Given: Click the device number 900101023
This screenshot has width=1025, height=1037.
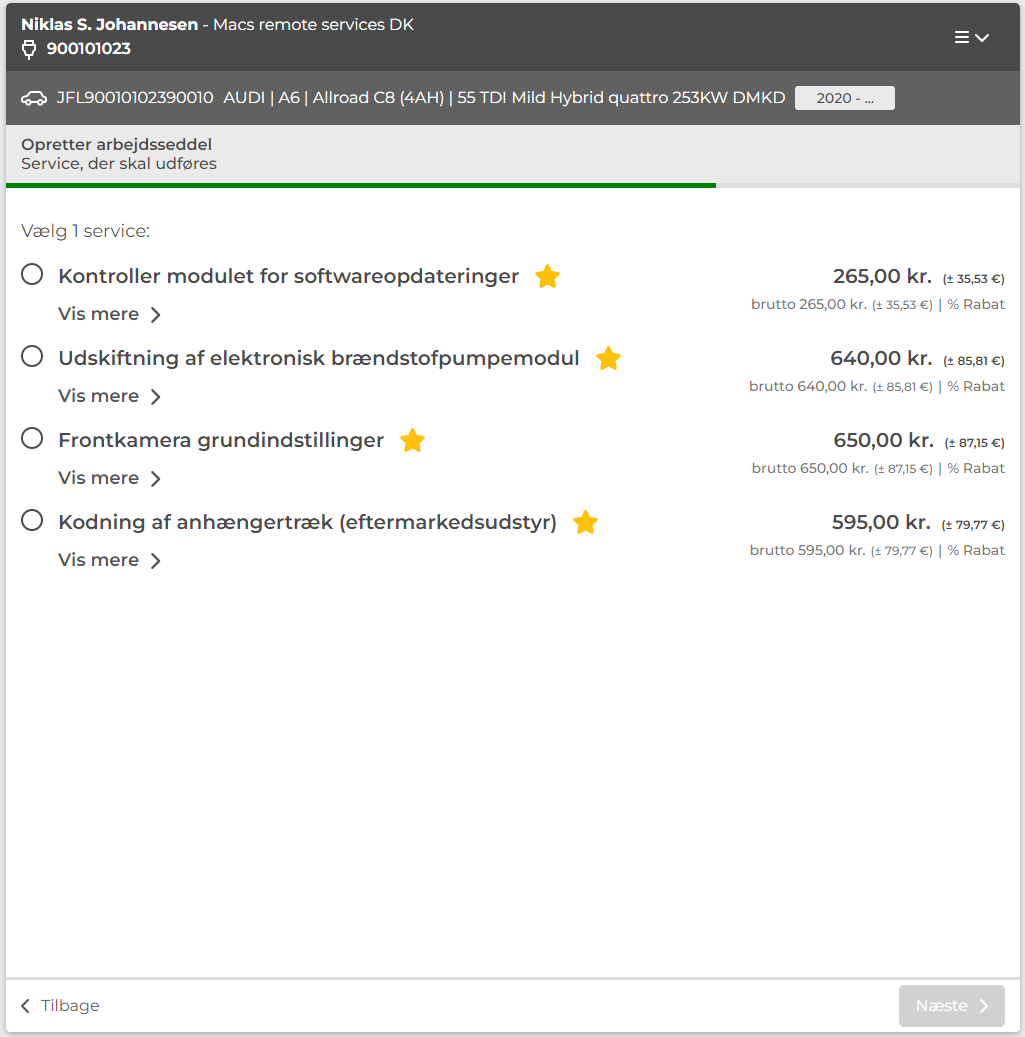Looking at the screenshot, I should coord(89,49).
